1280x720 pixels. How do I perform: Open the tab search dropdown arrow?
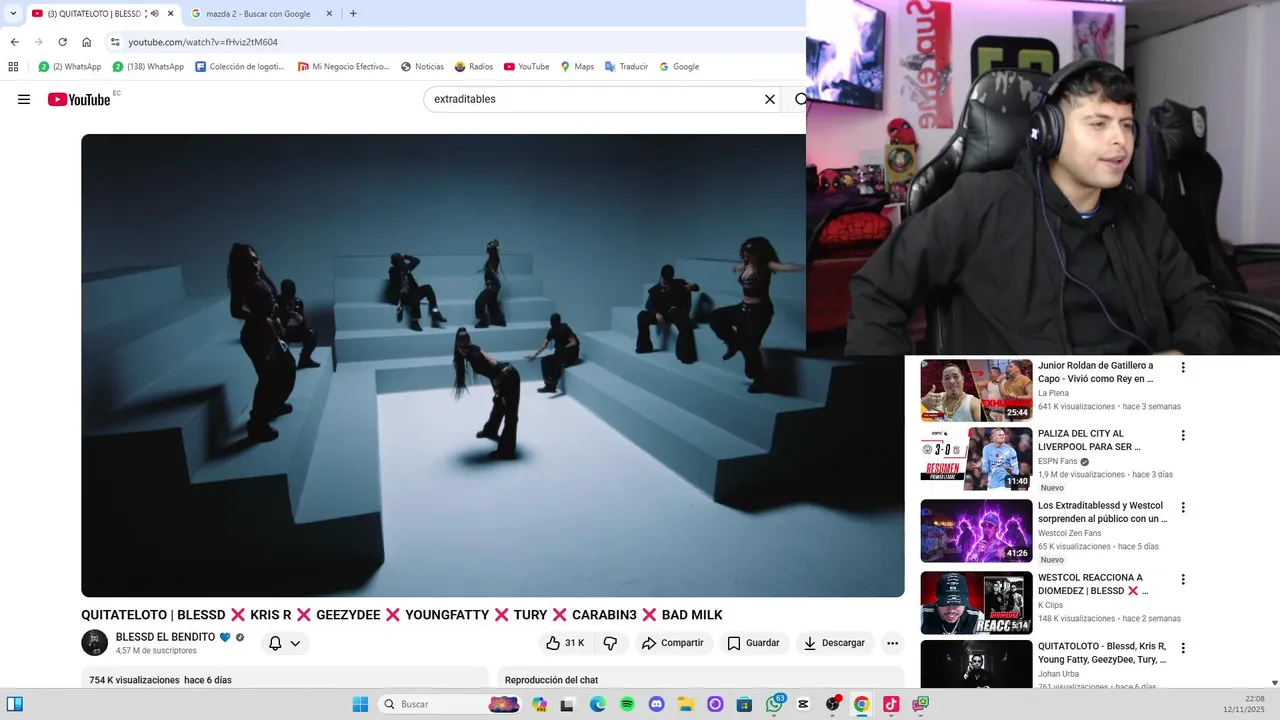[13, 14]
